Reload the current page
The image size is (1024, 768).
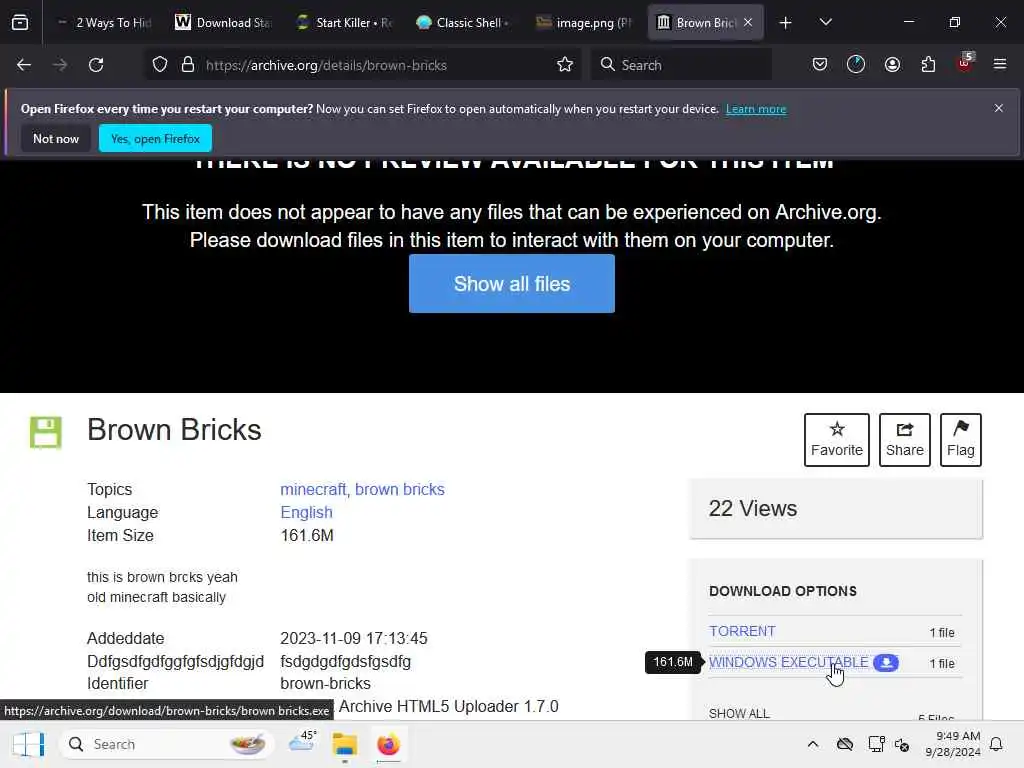tap(96, 65)
